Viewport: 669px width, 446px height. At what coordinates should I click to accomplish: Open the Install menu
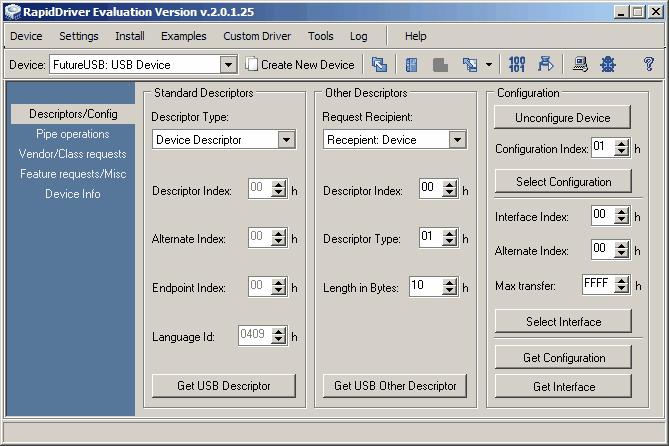[130, 36]
